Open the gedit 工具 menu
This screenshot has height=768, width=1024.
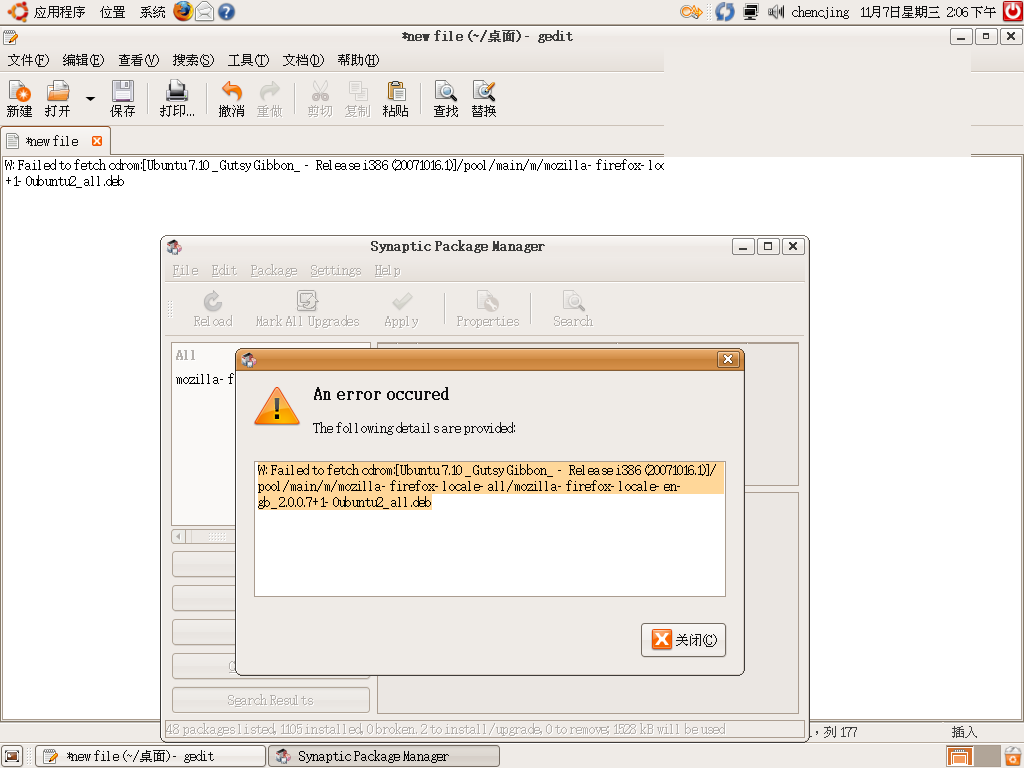(x=248, y=60)
